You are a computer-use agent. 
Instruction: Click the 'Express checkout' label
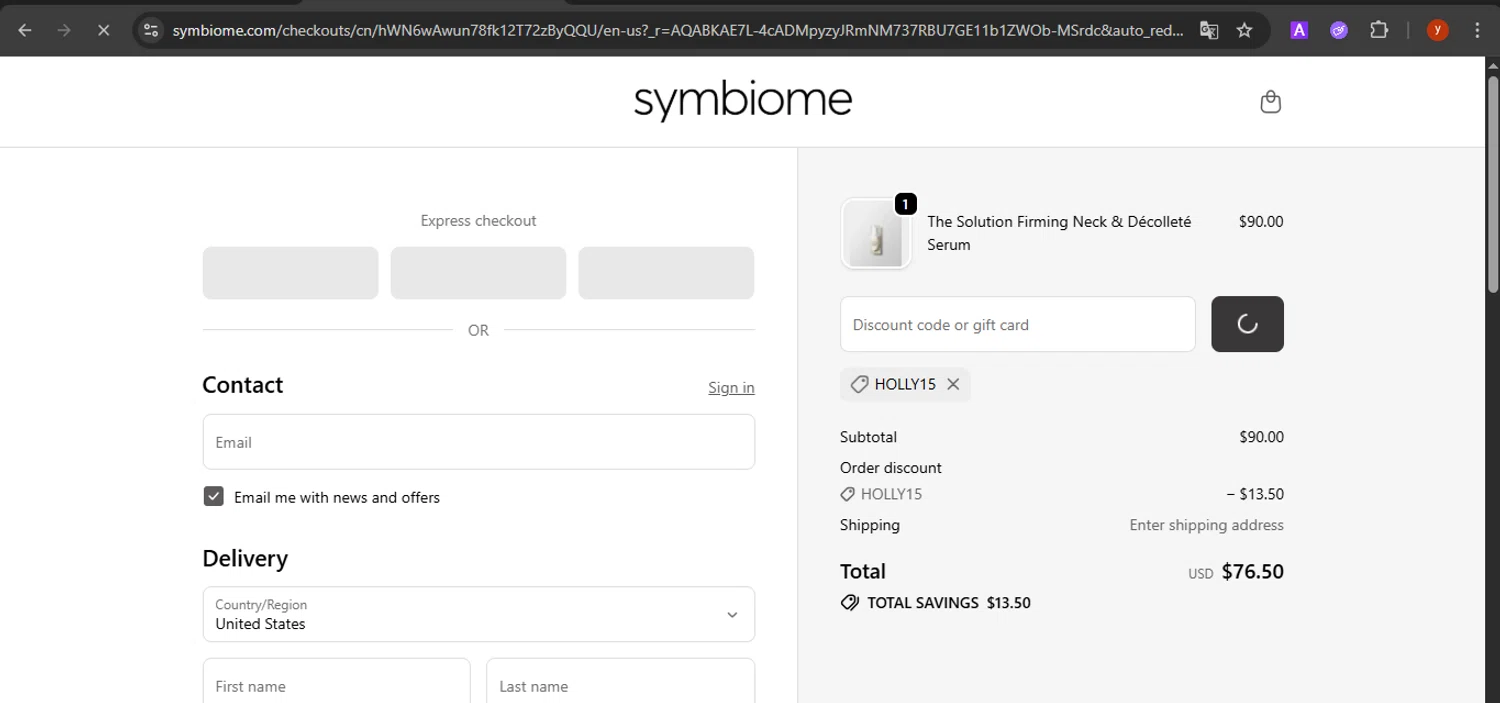[x=478, y=221]
